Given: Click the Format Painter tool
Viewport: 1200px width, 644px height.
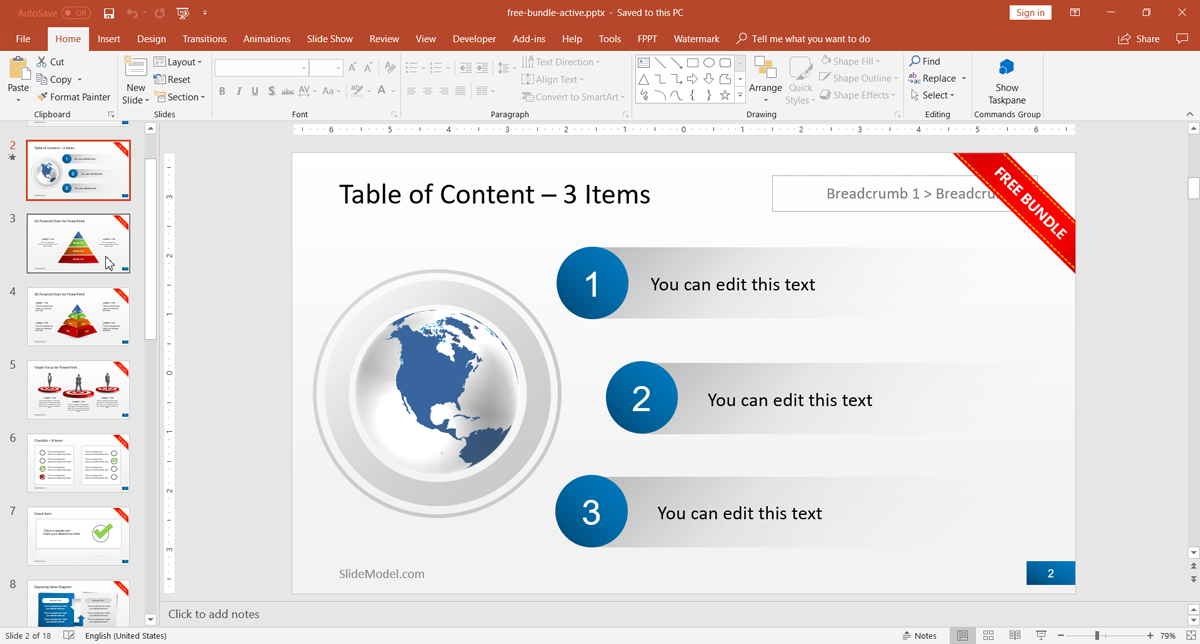Looking at the screenshot, I should pos(73,97).
